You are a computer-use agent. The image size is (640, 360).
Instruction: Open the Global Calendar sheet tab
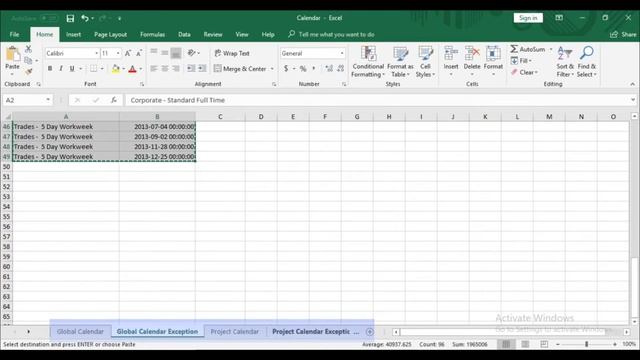click(80, 332)
